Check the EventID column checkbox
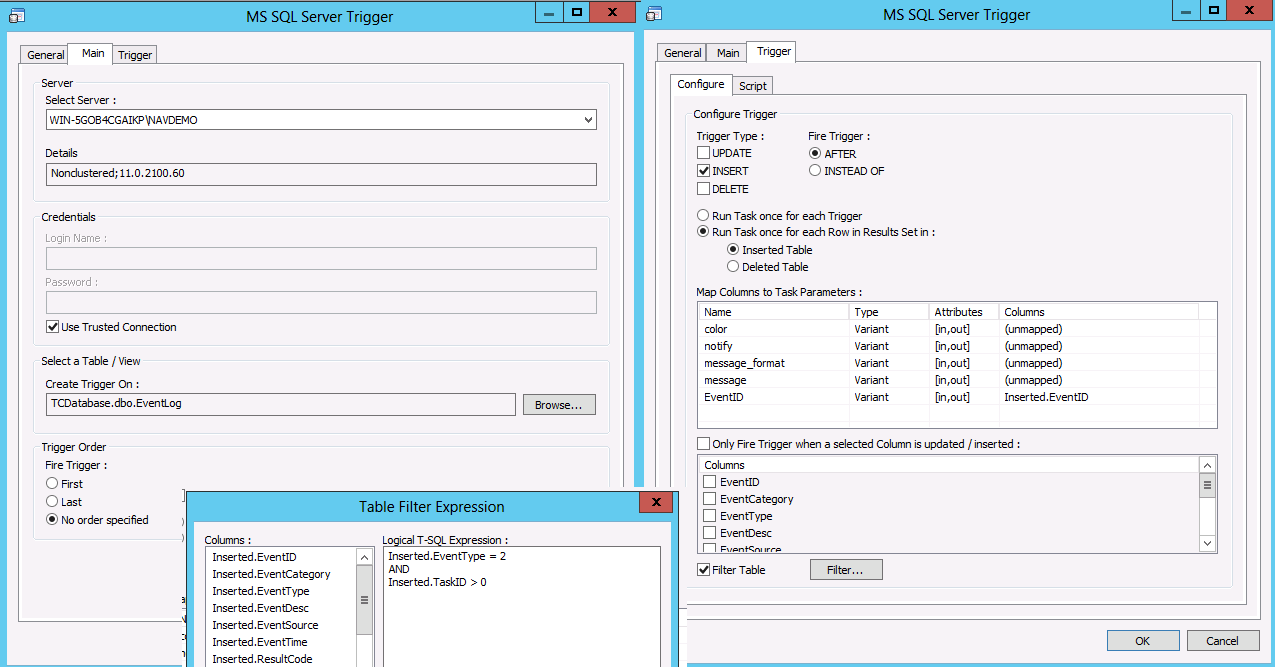 (709, 482)
